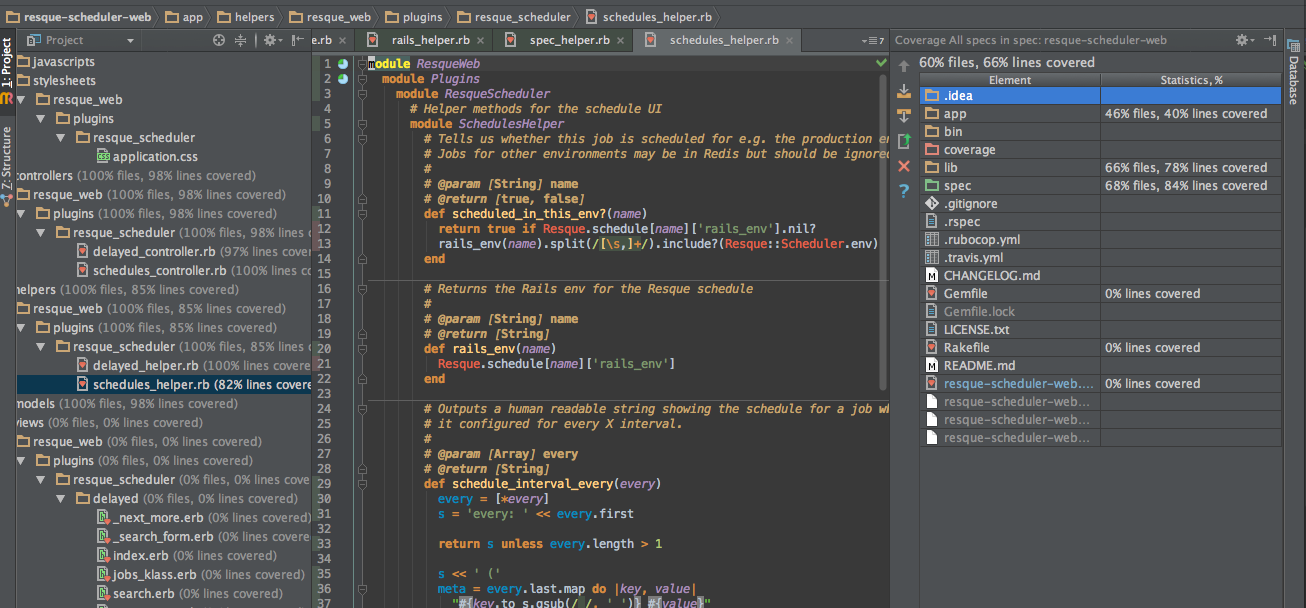The width and height of the screenshot is (1306, 608).
Task: Click the green inspection checkmark in editor
Action: click(x=881, y=62)
